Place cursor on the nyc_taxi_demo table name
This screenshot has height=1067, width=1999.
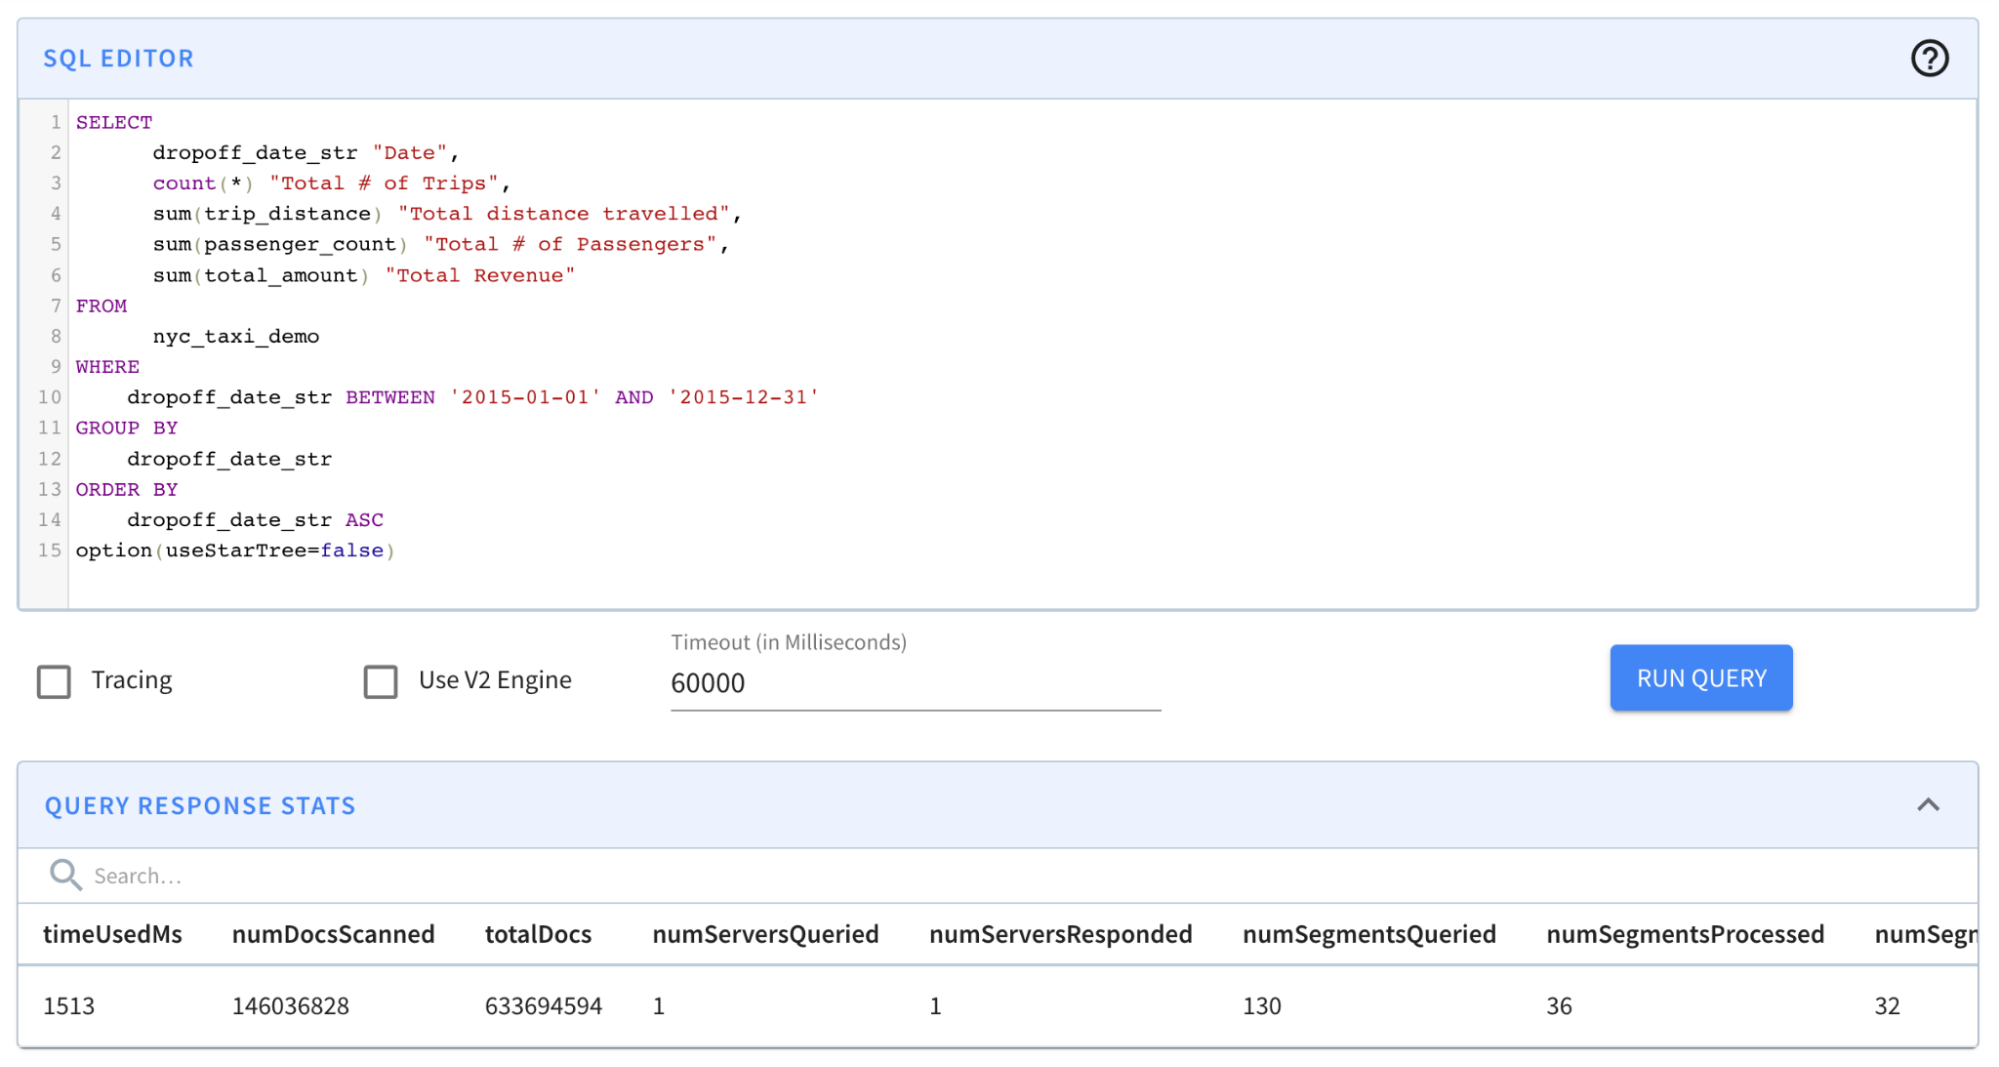[236, 337]
